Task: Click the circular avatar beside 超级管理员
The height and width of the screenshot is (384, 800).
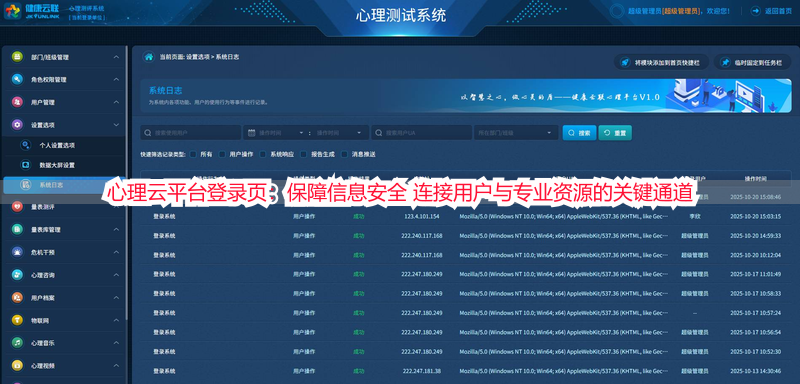Action: (x=617, y=11)
